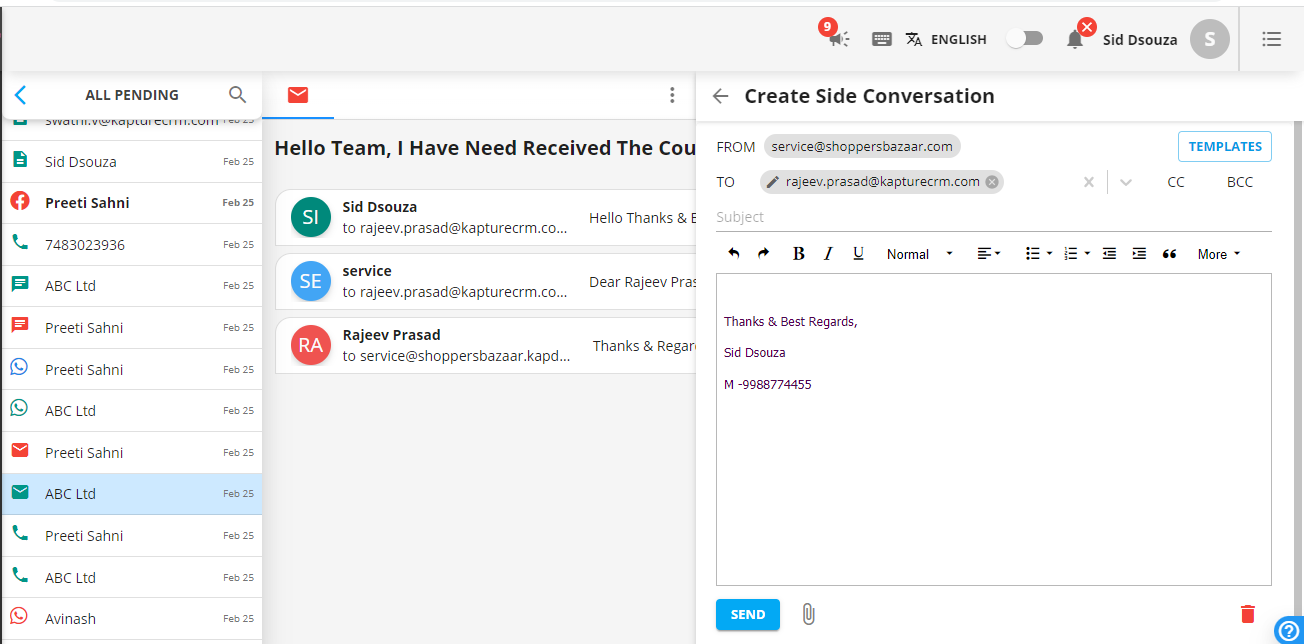The image size is (1304, 644).
Task: Open the TEMPLATES button
Action: tap(1225, 146)
